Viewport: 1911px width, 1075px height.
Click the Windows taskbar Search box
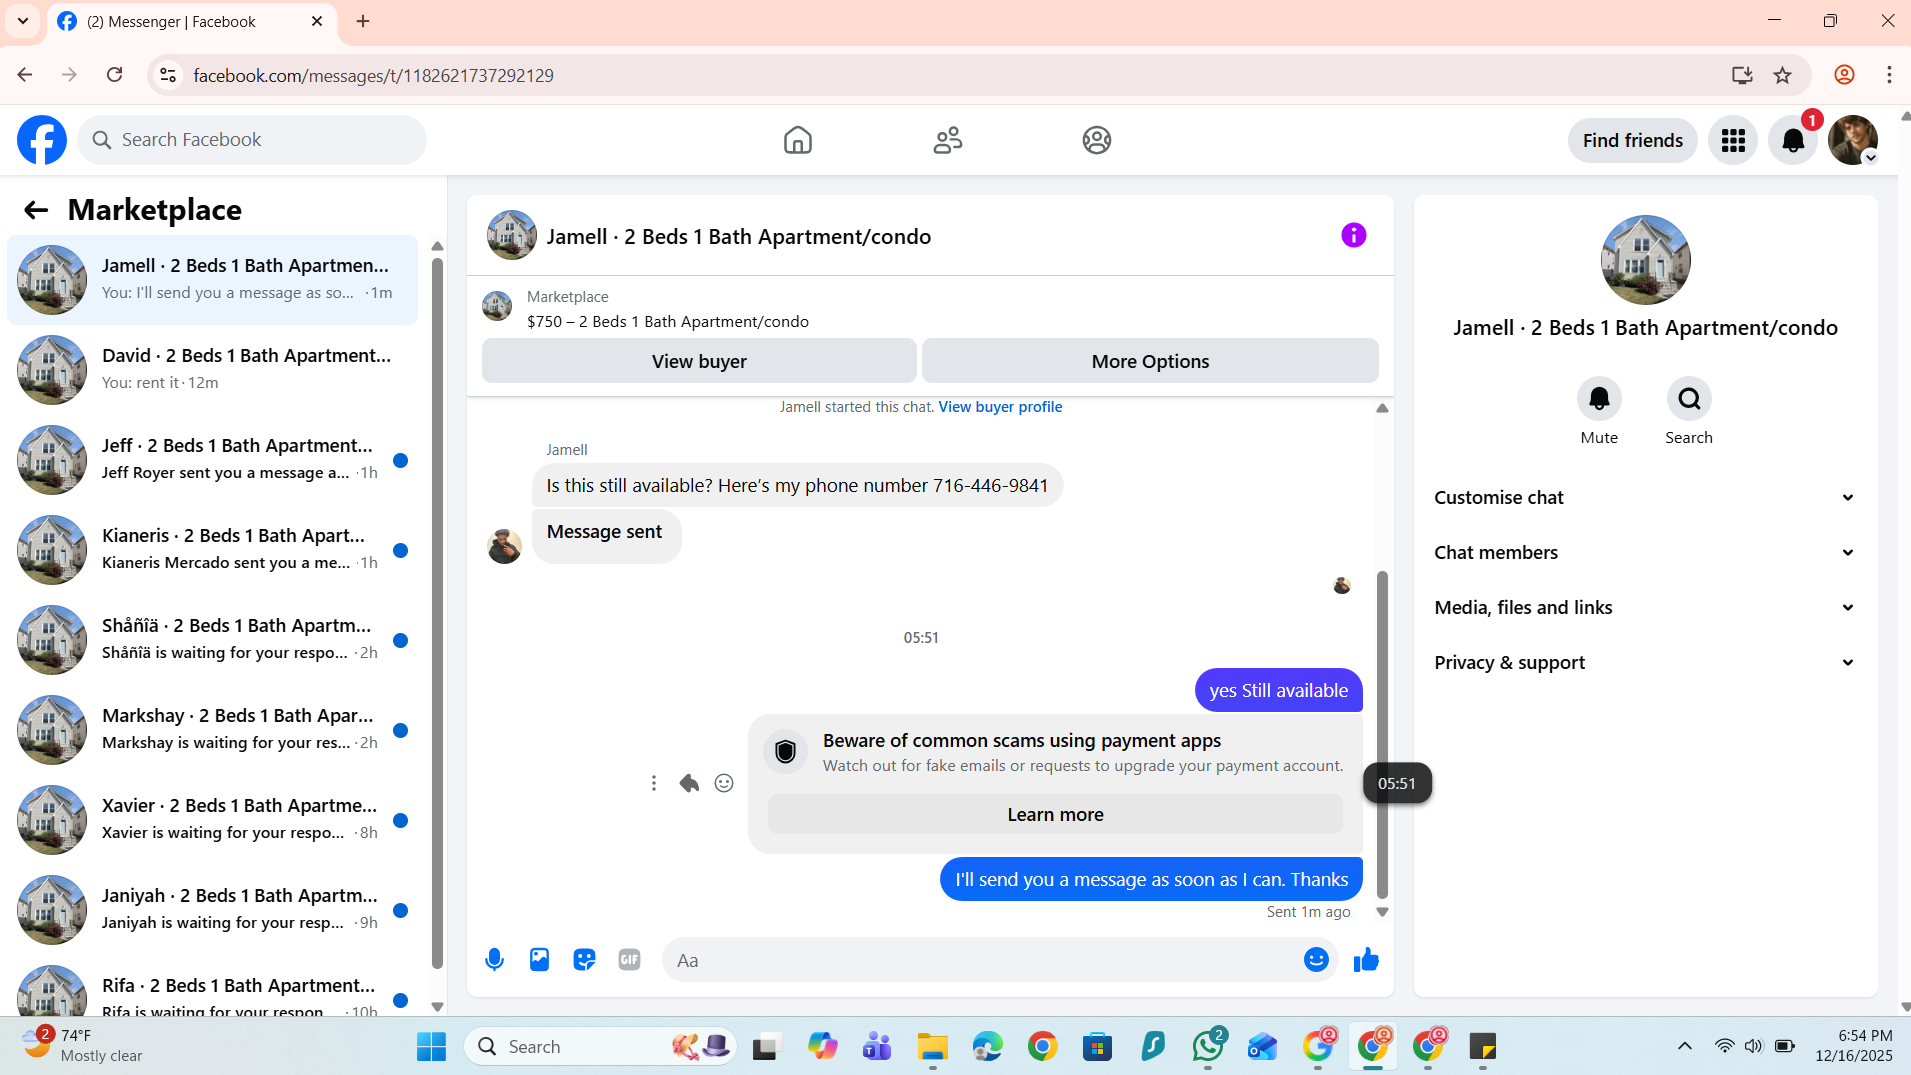[600, 1046]
